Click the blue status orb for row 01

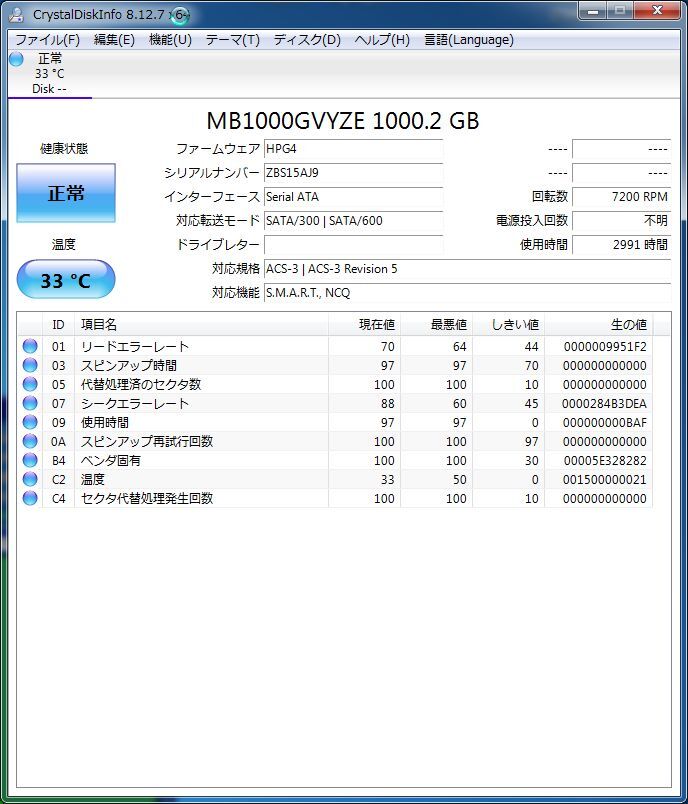(30, 347)
